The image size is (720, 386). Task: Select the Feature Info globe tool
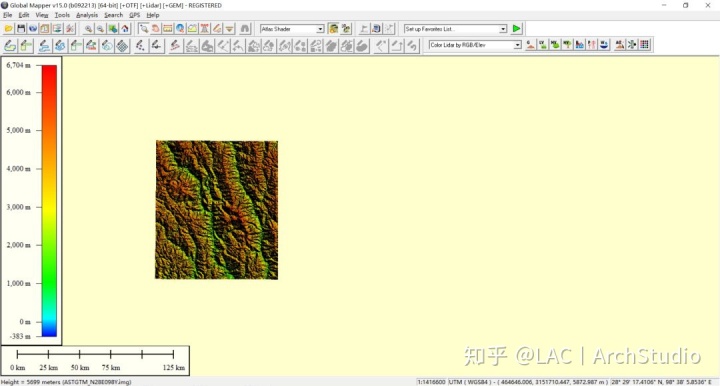180,29
